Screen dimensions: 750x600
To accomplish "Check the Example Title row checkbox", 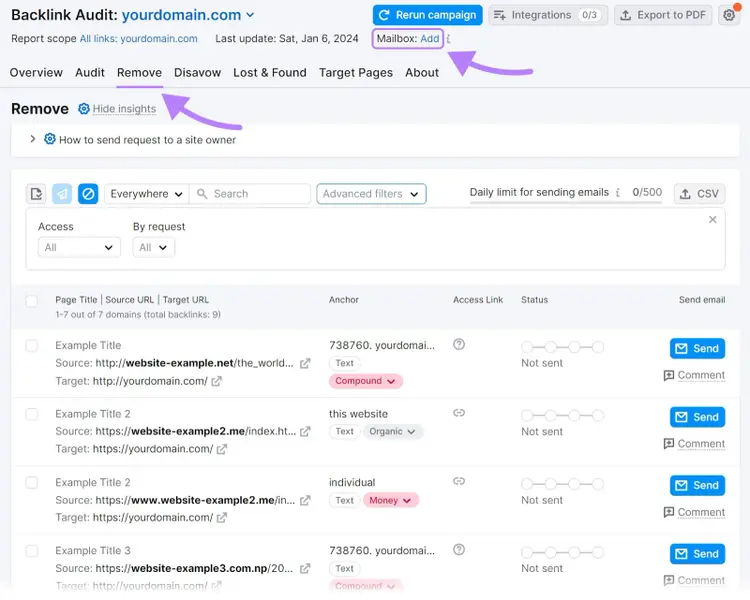I will click(x=32, y=345).
